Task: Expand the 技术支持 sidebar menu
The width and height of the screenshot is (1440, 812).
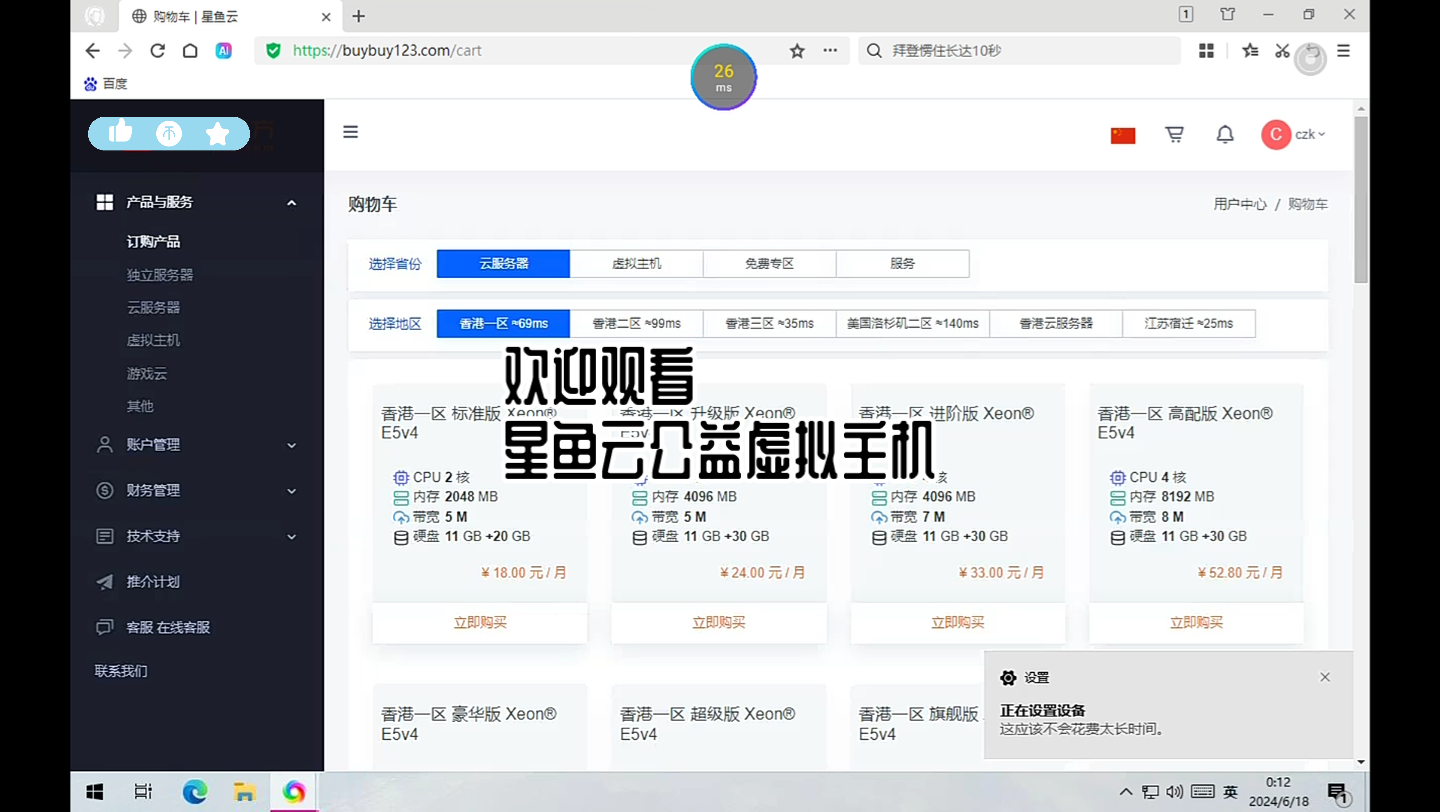Action: (x=197, y=536)
